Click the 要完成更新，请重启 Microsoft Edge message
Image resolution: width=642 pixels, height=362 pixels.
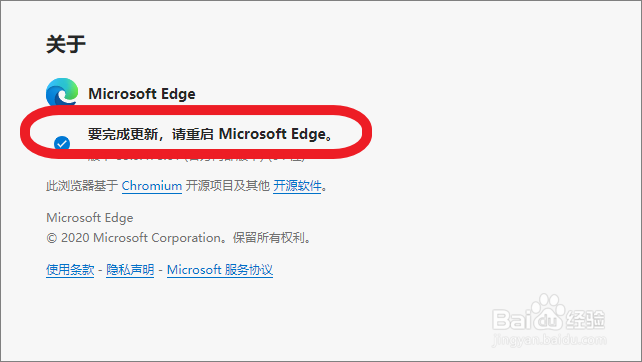(210, 134)
